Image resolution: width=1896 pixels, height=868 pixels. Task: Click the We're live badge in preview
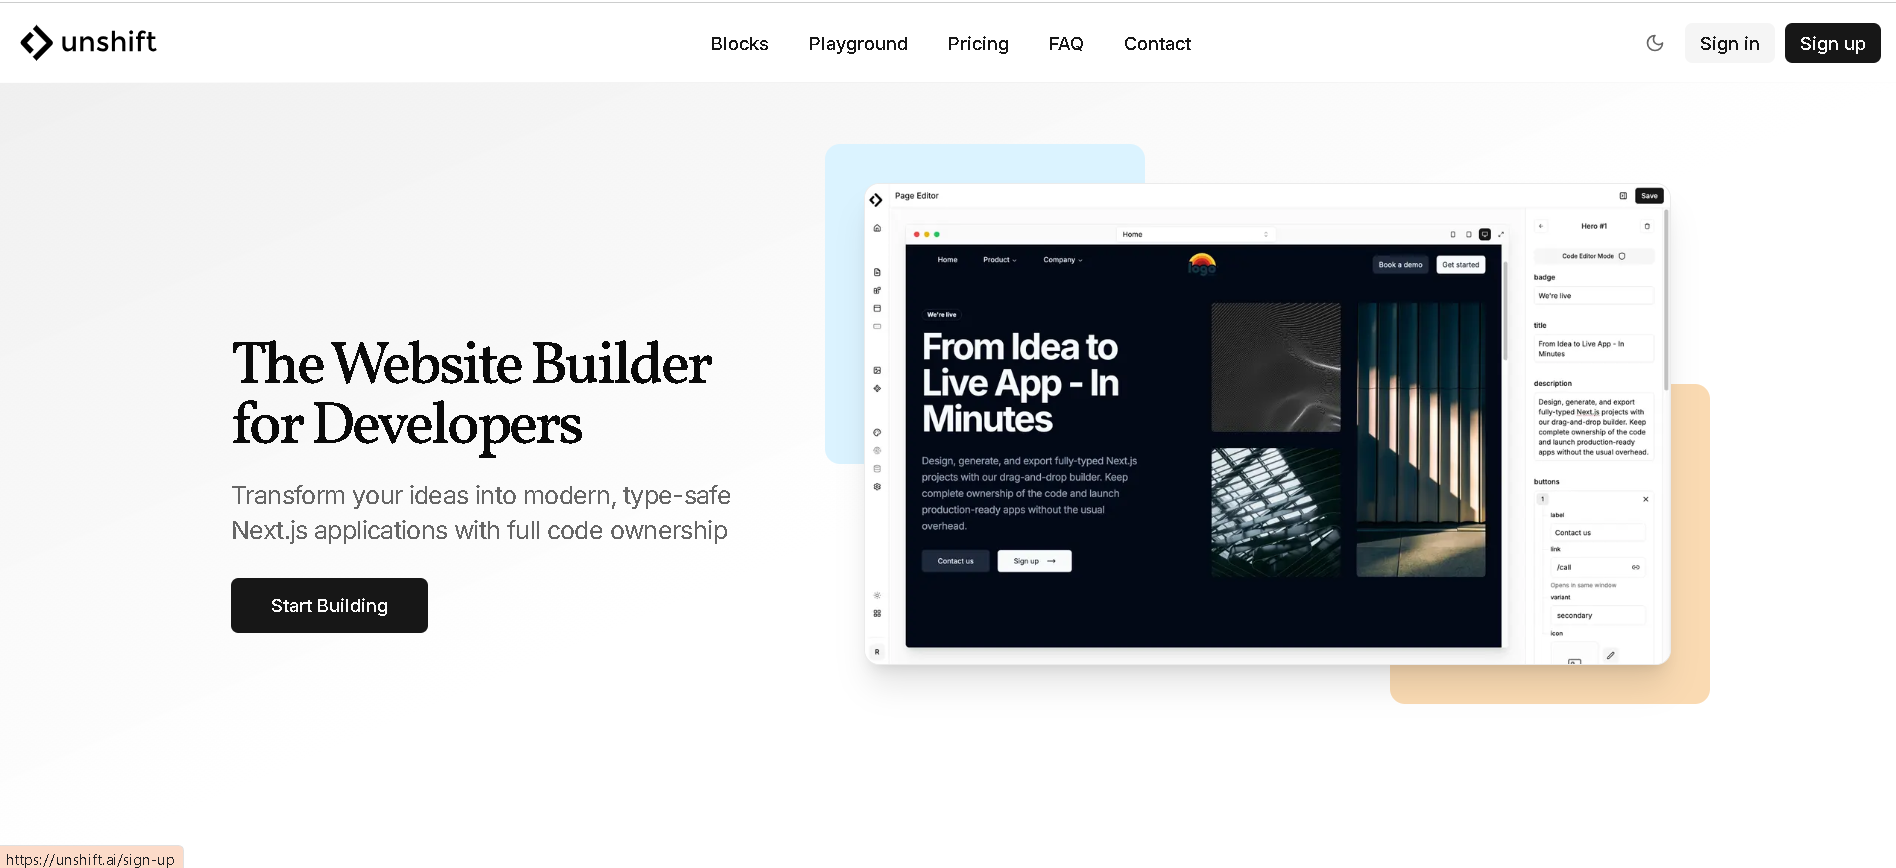(941, 314)
